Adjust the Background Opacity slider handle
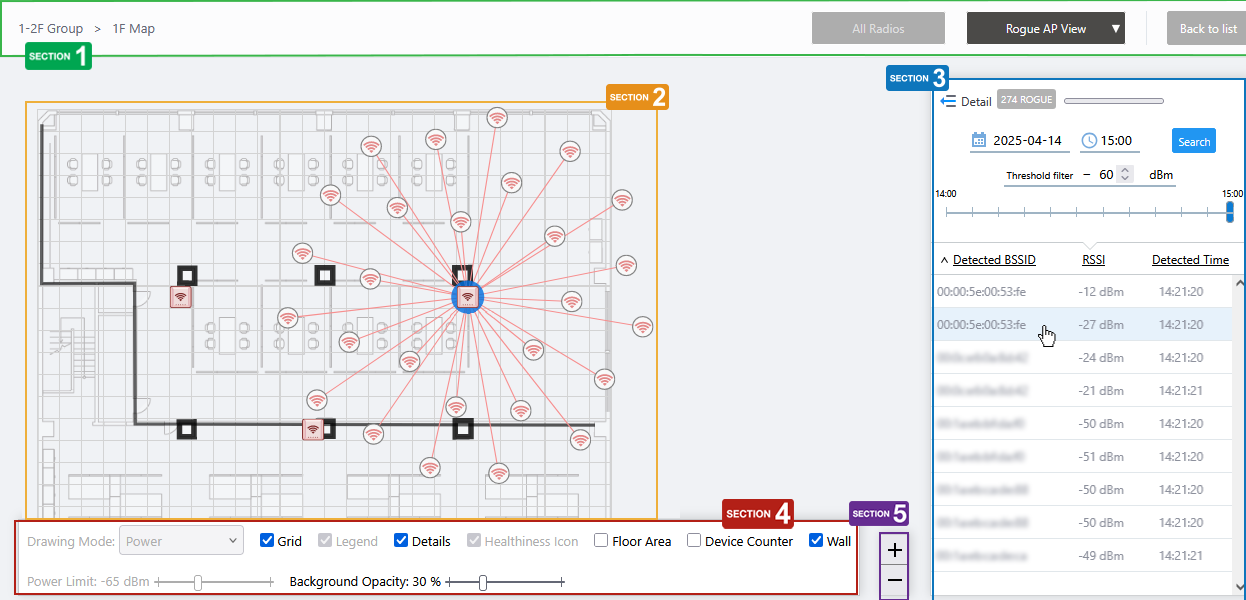Viewport: 1246px width, 600px height. click(483, 582)
